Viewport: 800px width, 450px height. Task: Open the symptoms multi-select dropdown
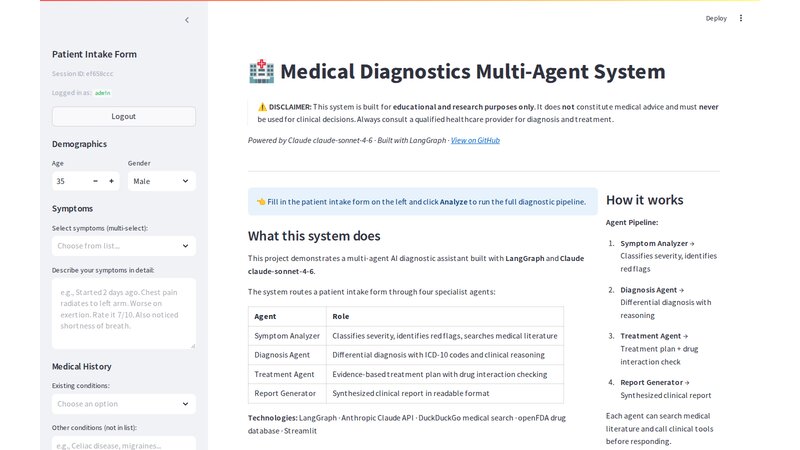coord(123,246)
